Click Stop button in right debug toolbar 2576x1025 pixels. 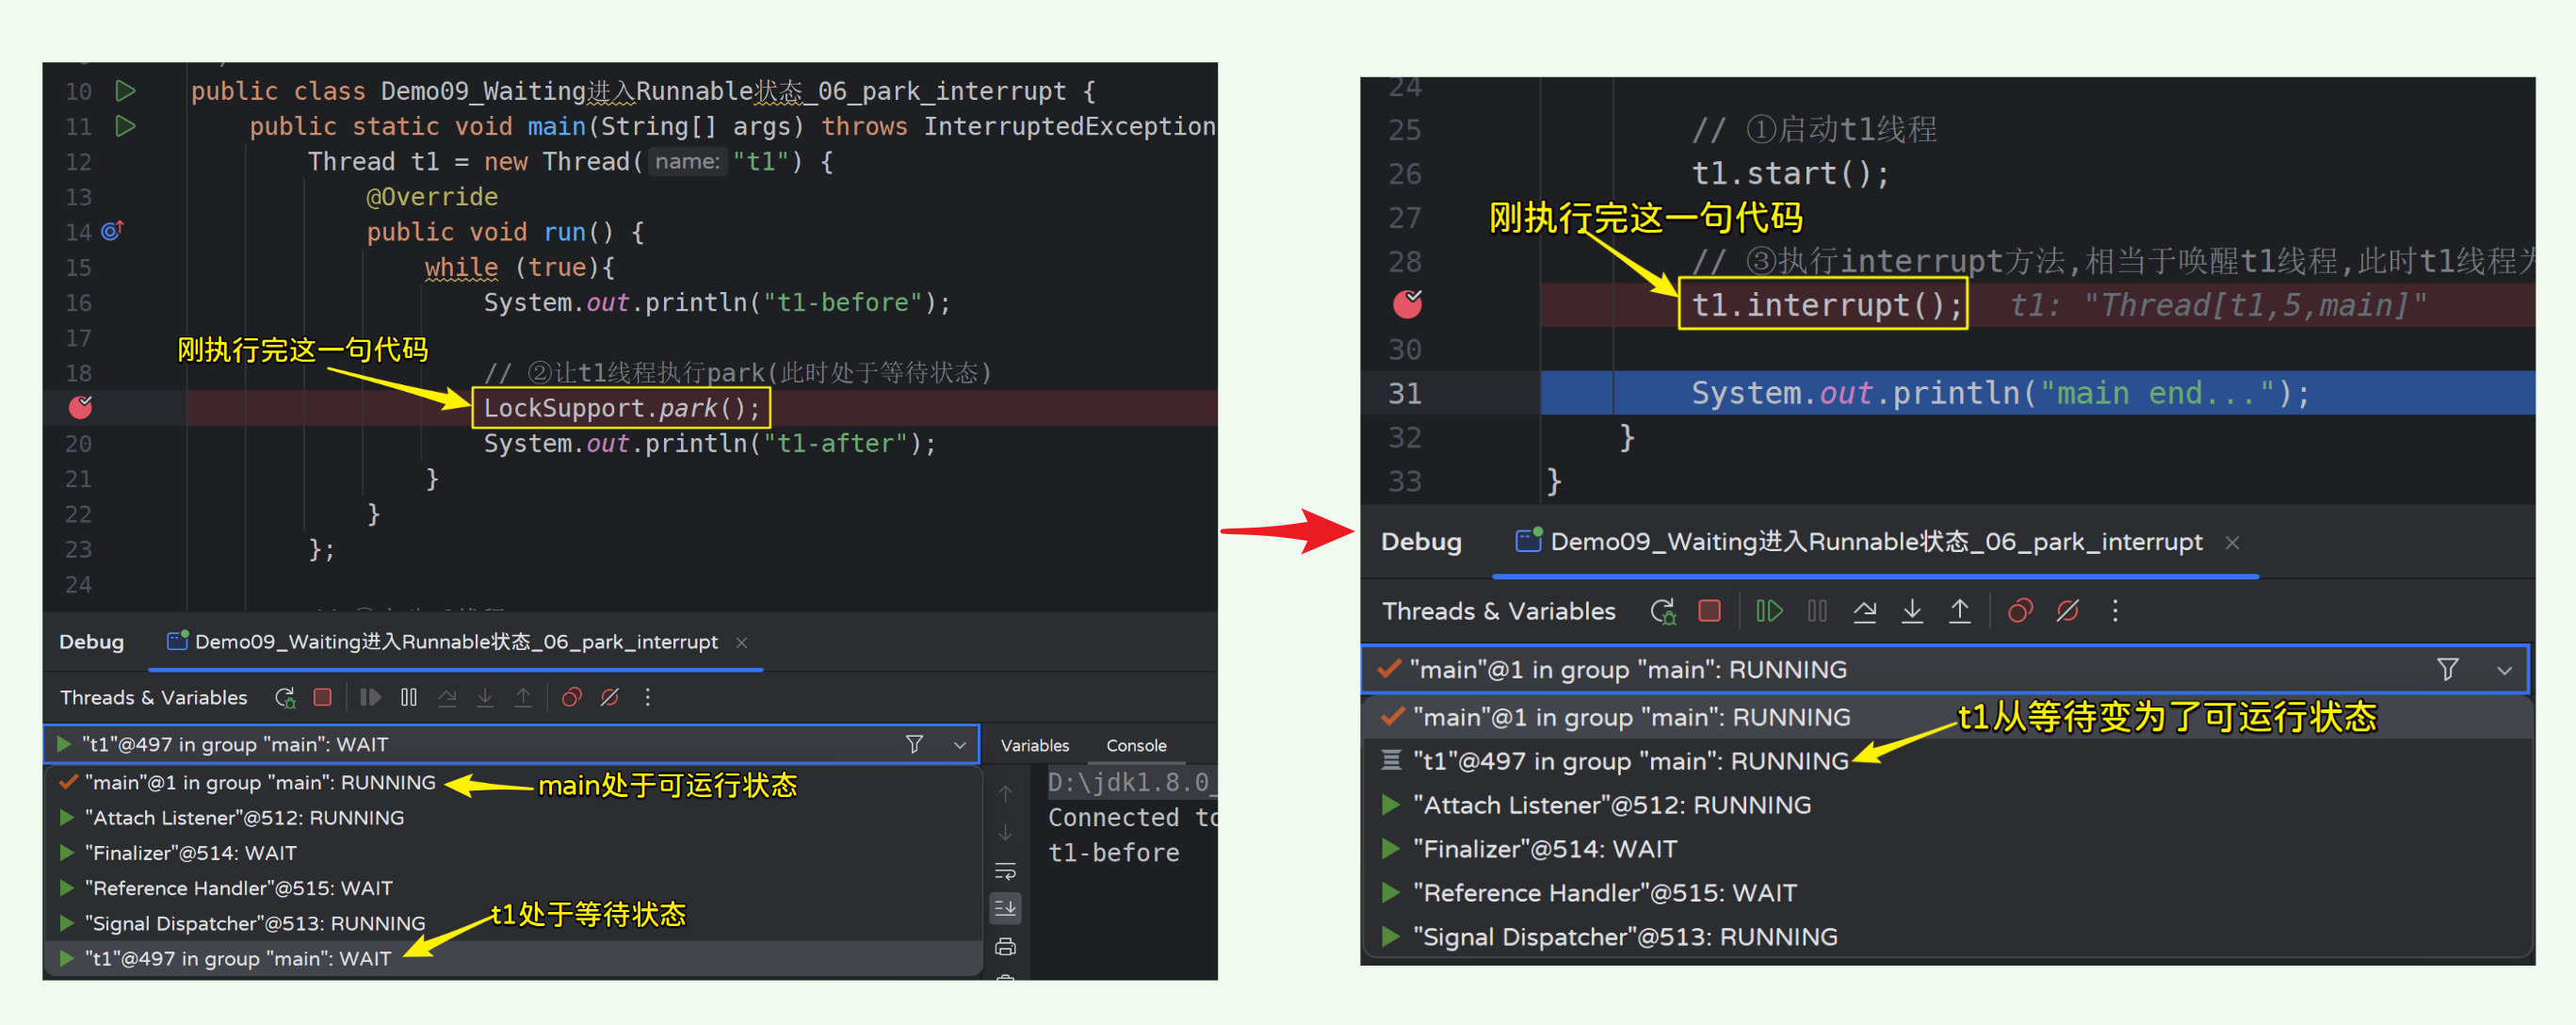tap(1709, 610)
